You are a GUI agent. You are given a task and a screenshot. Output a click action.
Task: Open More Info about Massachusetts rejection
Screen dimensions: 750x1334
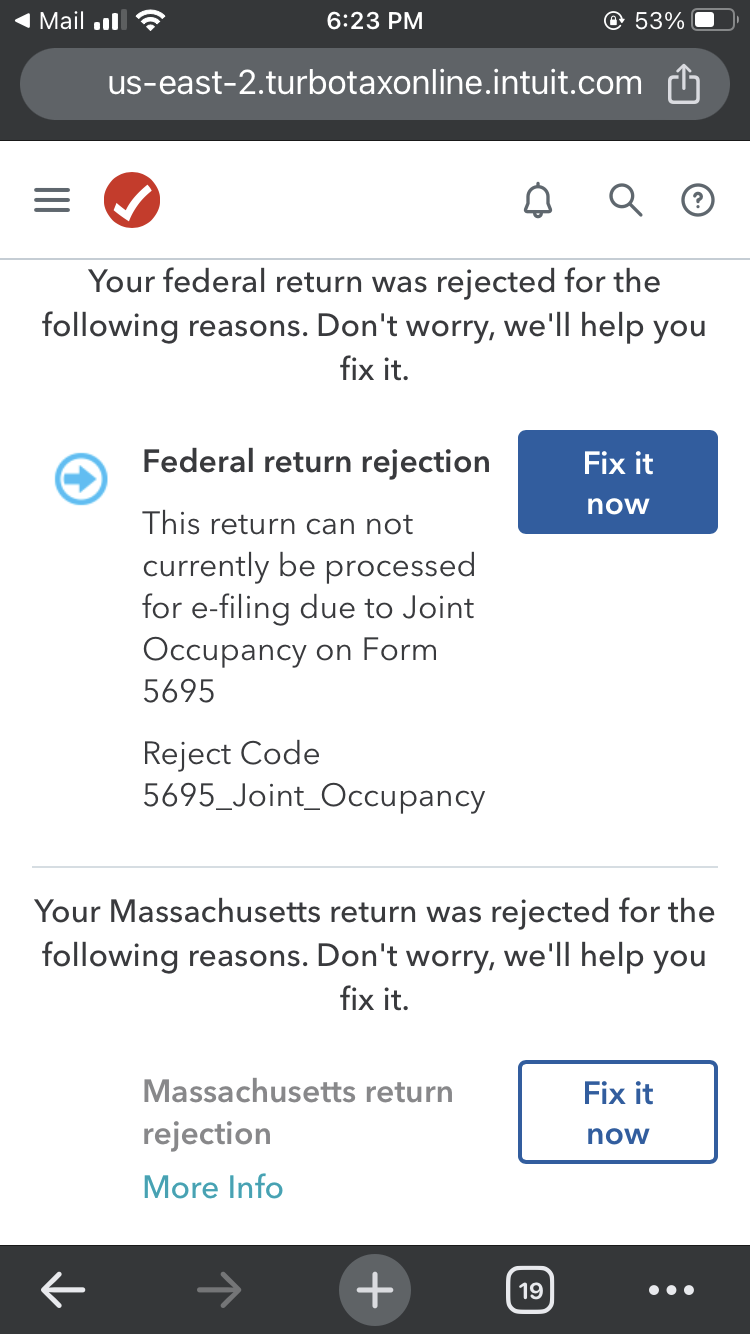click(212, 1186)
